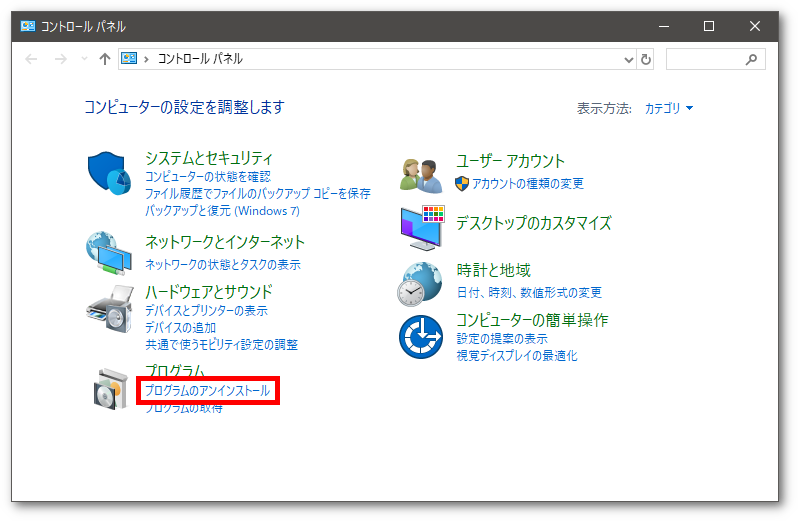Viewport: 798px width, 521px height.
Task: Click 共通で使うモビリティ設定の調整 link
Action: 221,344
